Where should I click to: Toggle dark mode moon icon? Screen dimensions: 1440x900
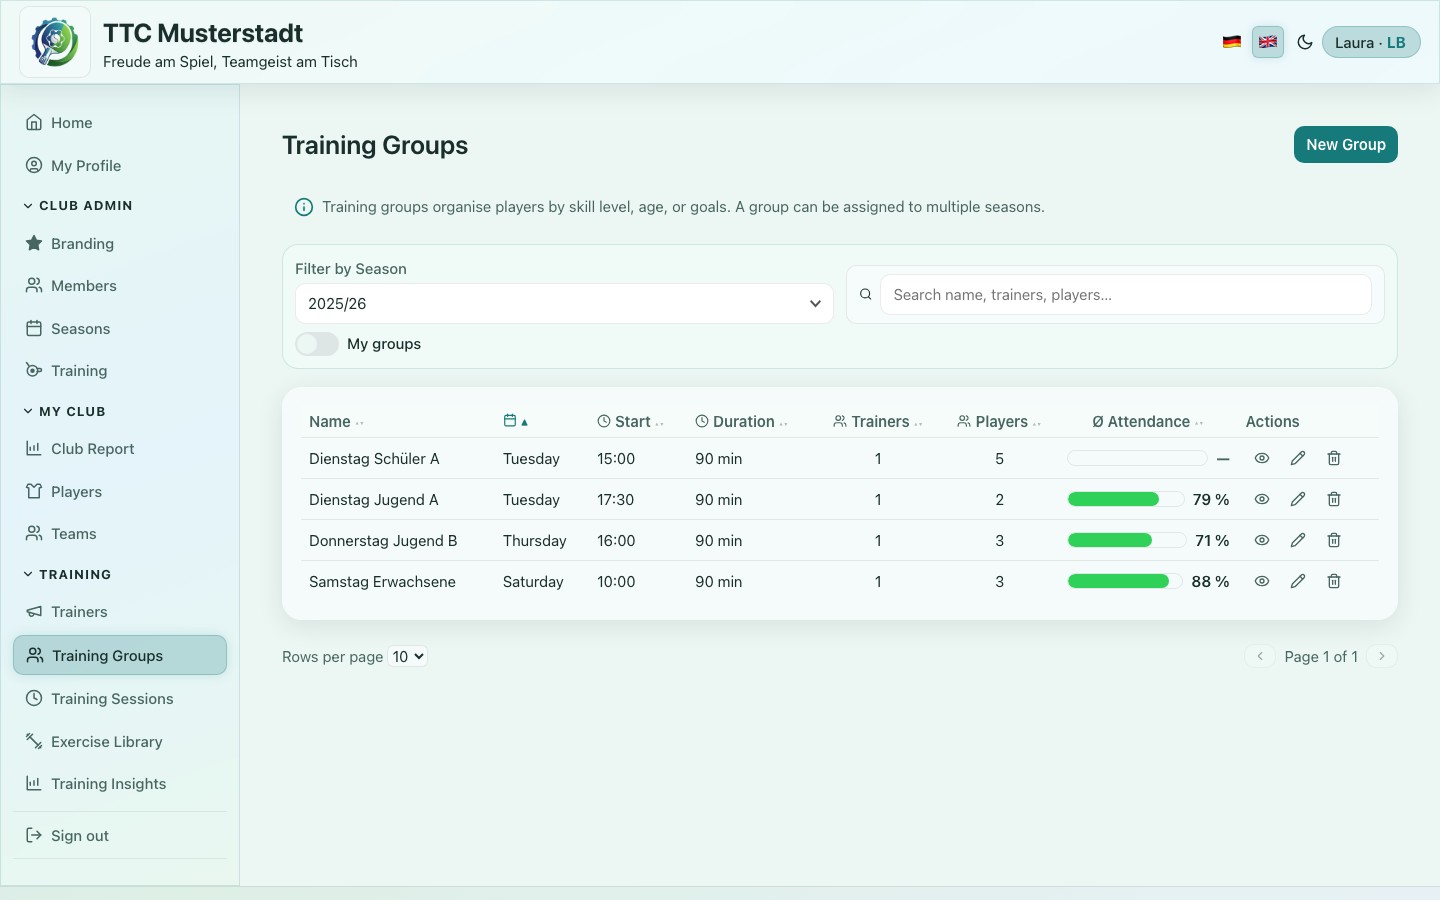click(1305, 42)
